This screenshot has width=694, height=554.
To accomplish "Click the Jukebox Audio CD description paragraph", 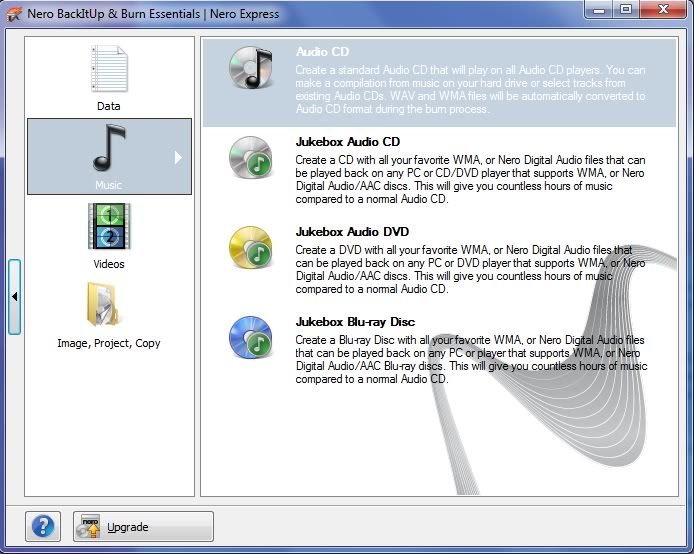I will click(x=470, y=179).
